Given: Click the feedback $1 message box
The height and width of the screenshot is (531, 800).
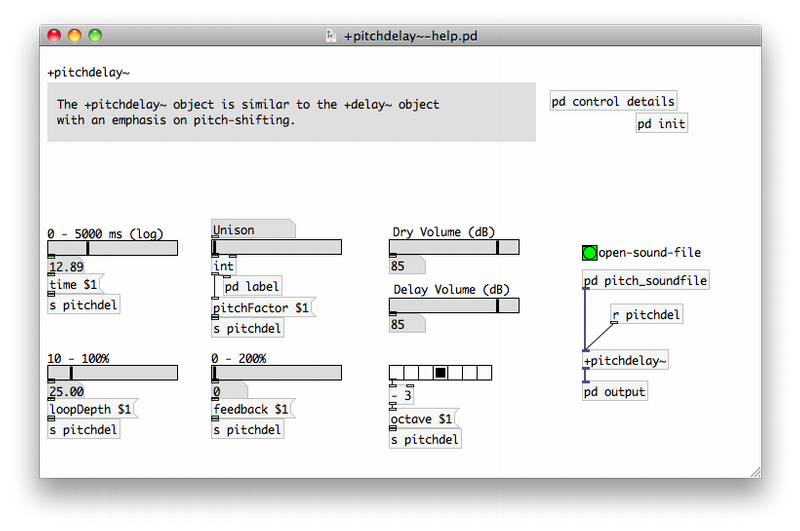Looking at the screenshot, I should tap(253, 409).
